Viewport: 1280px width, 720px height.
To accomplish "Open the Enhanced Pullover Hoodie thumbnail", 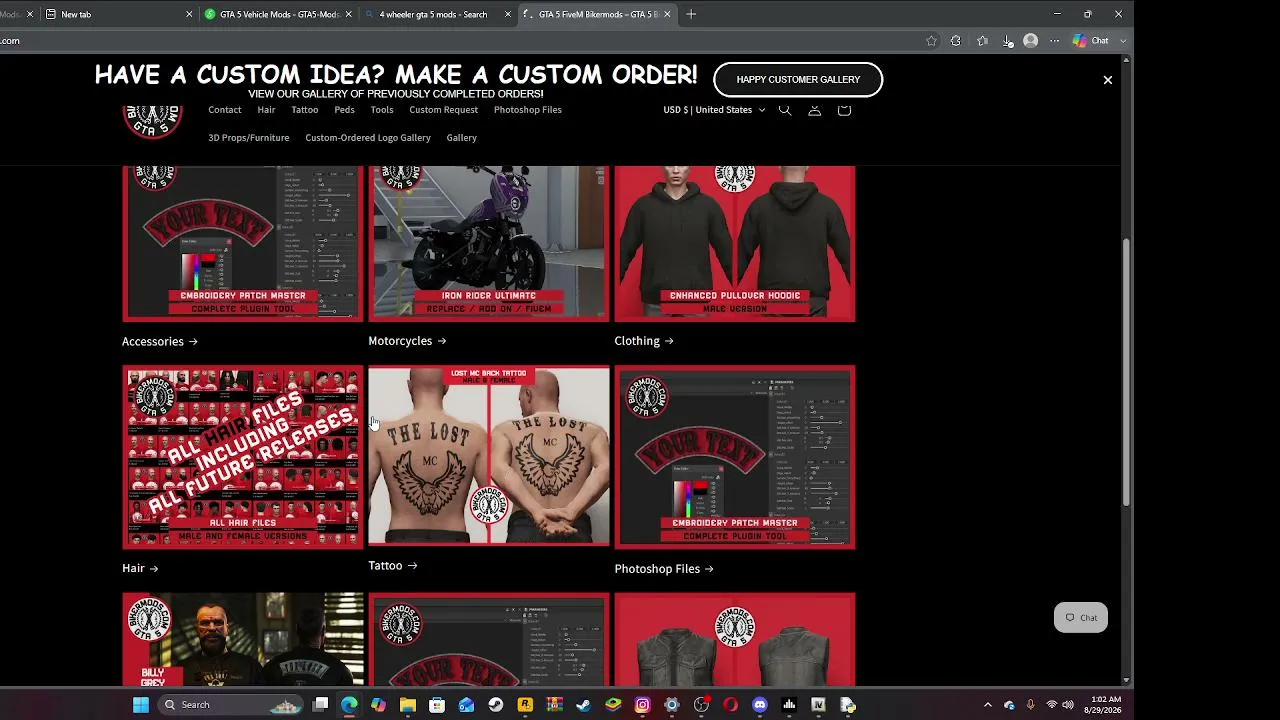I will pos(735,244).
